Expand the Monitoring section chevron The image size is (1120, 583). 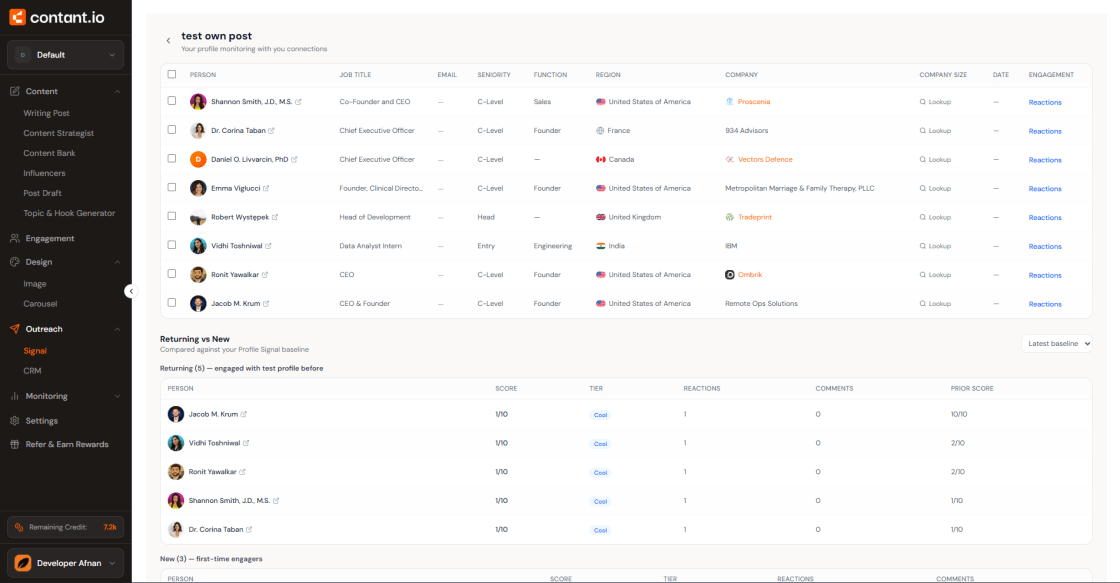click(x=117, y=396)
